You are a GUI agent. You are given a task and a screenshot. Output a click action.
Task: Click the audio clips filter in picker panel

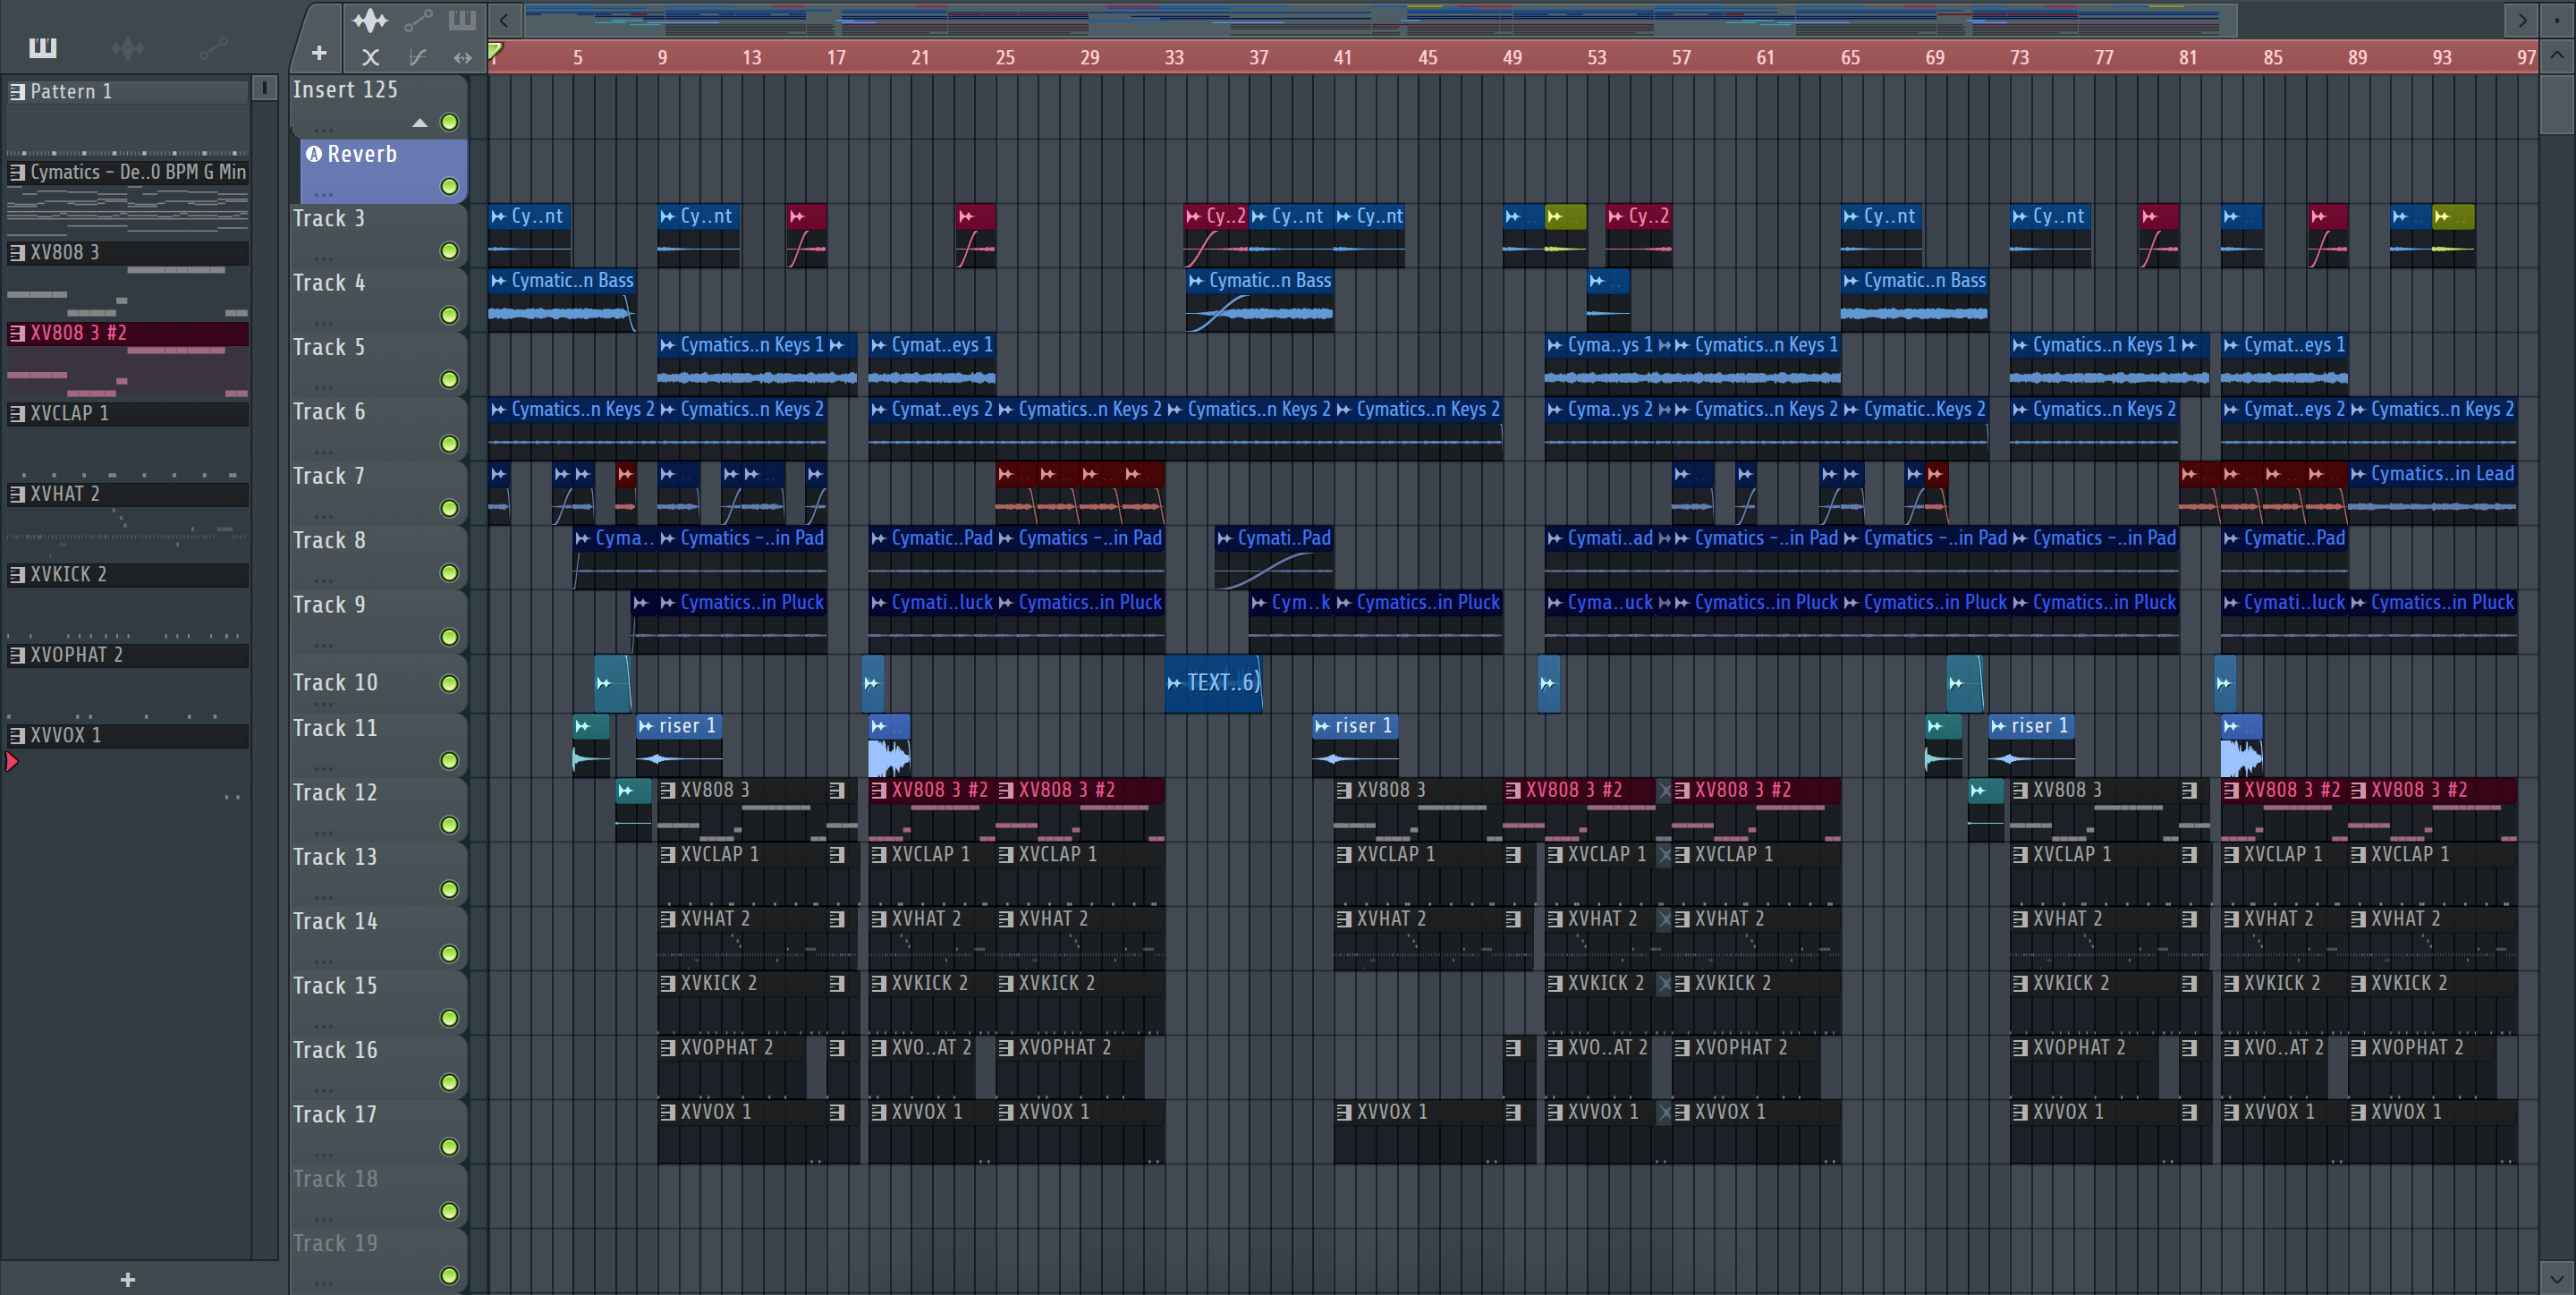pos(128,47)
